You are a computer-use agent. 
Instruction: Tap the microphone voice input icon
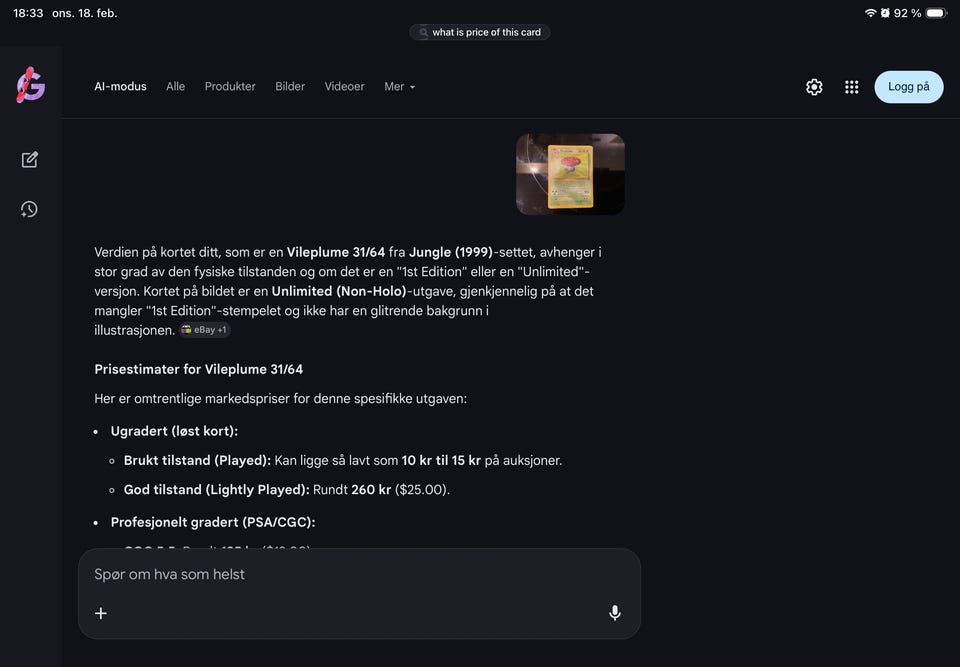[615, 613]
